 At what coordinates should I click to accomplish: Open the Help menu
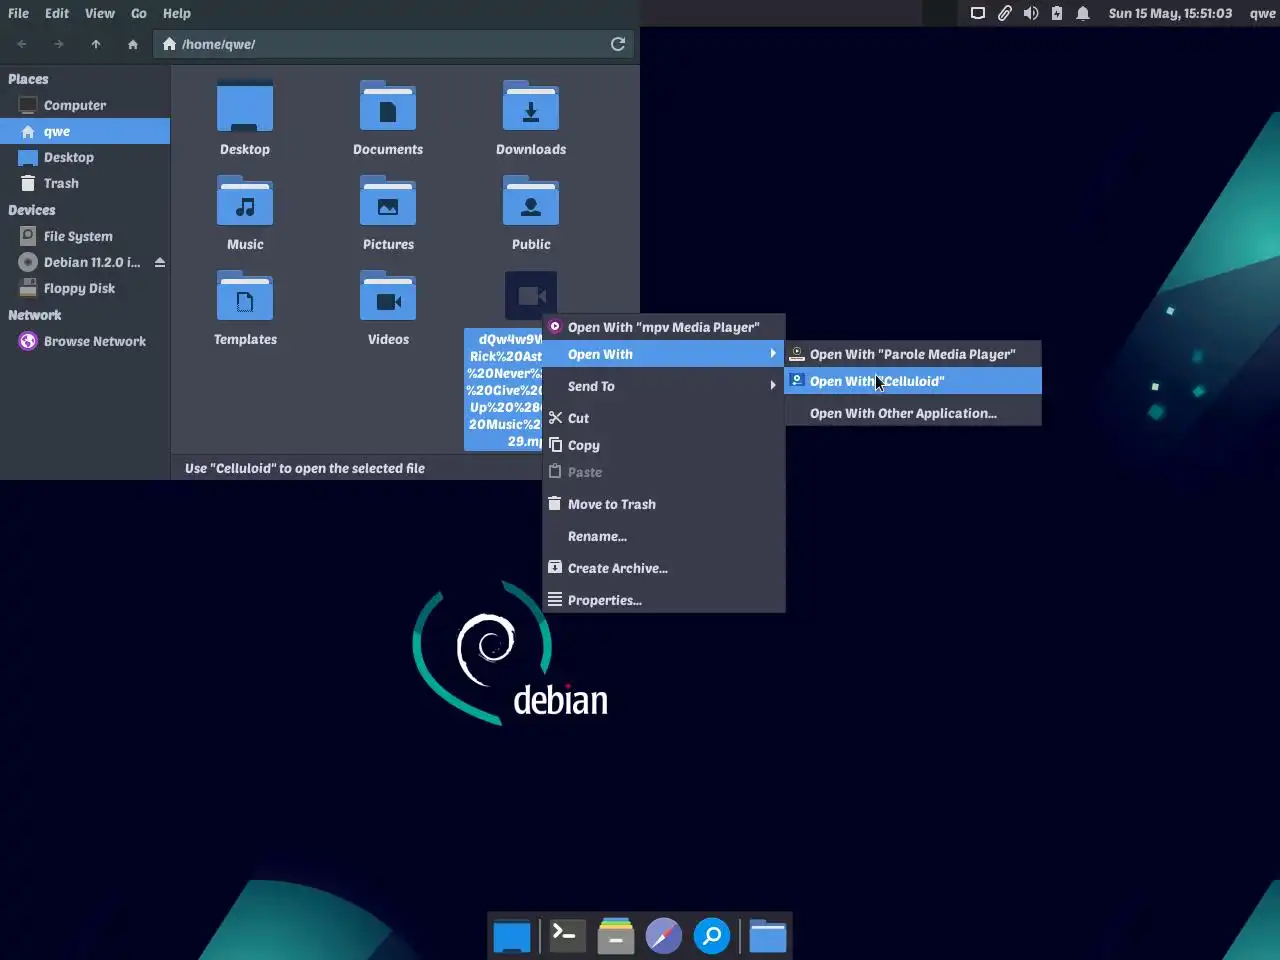pos(177,13)
